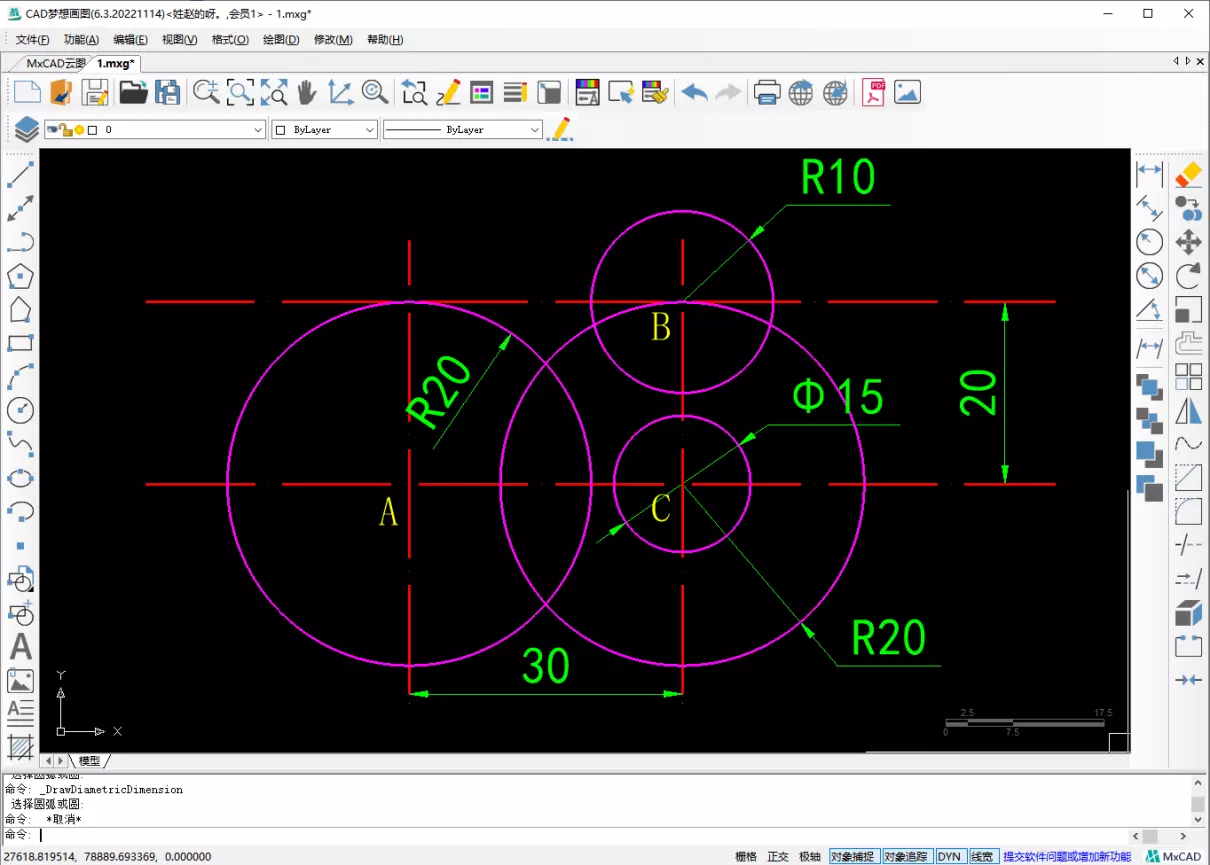
Task: Select the Rotate tool
Action: click(1189, 275)
